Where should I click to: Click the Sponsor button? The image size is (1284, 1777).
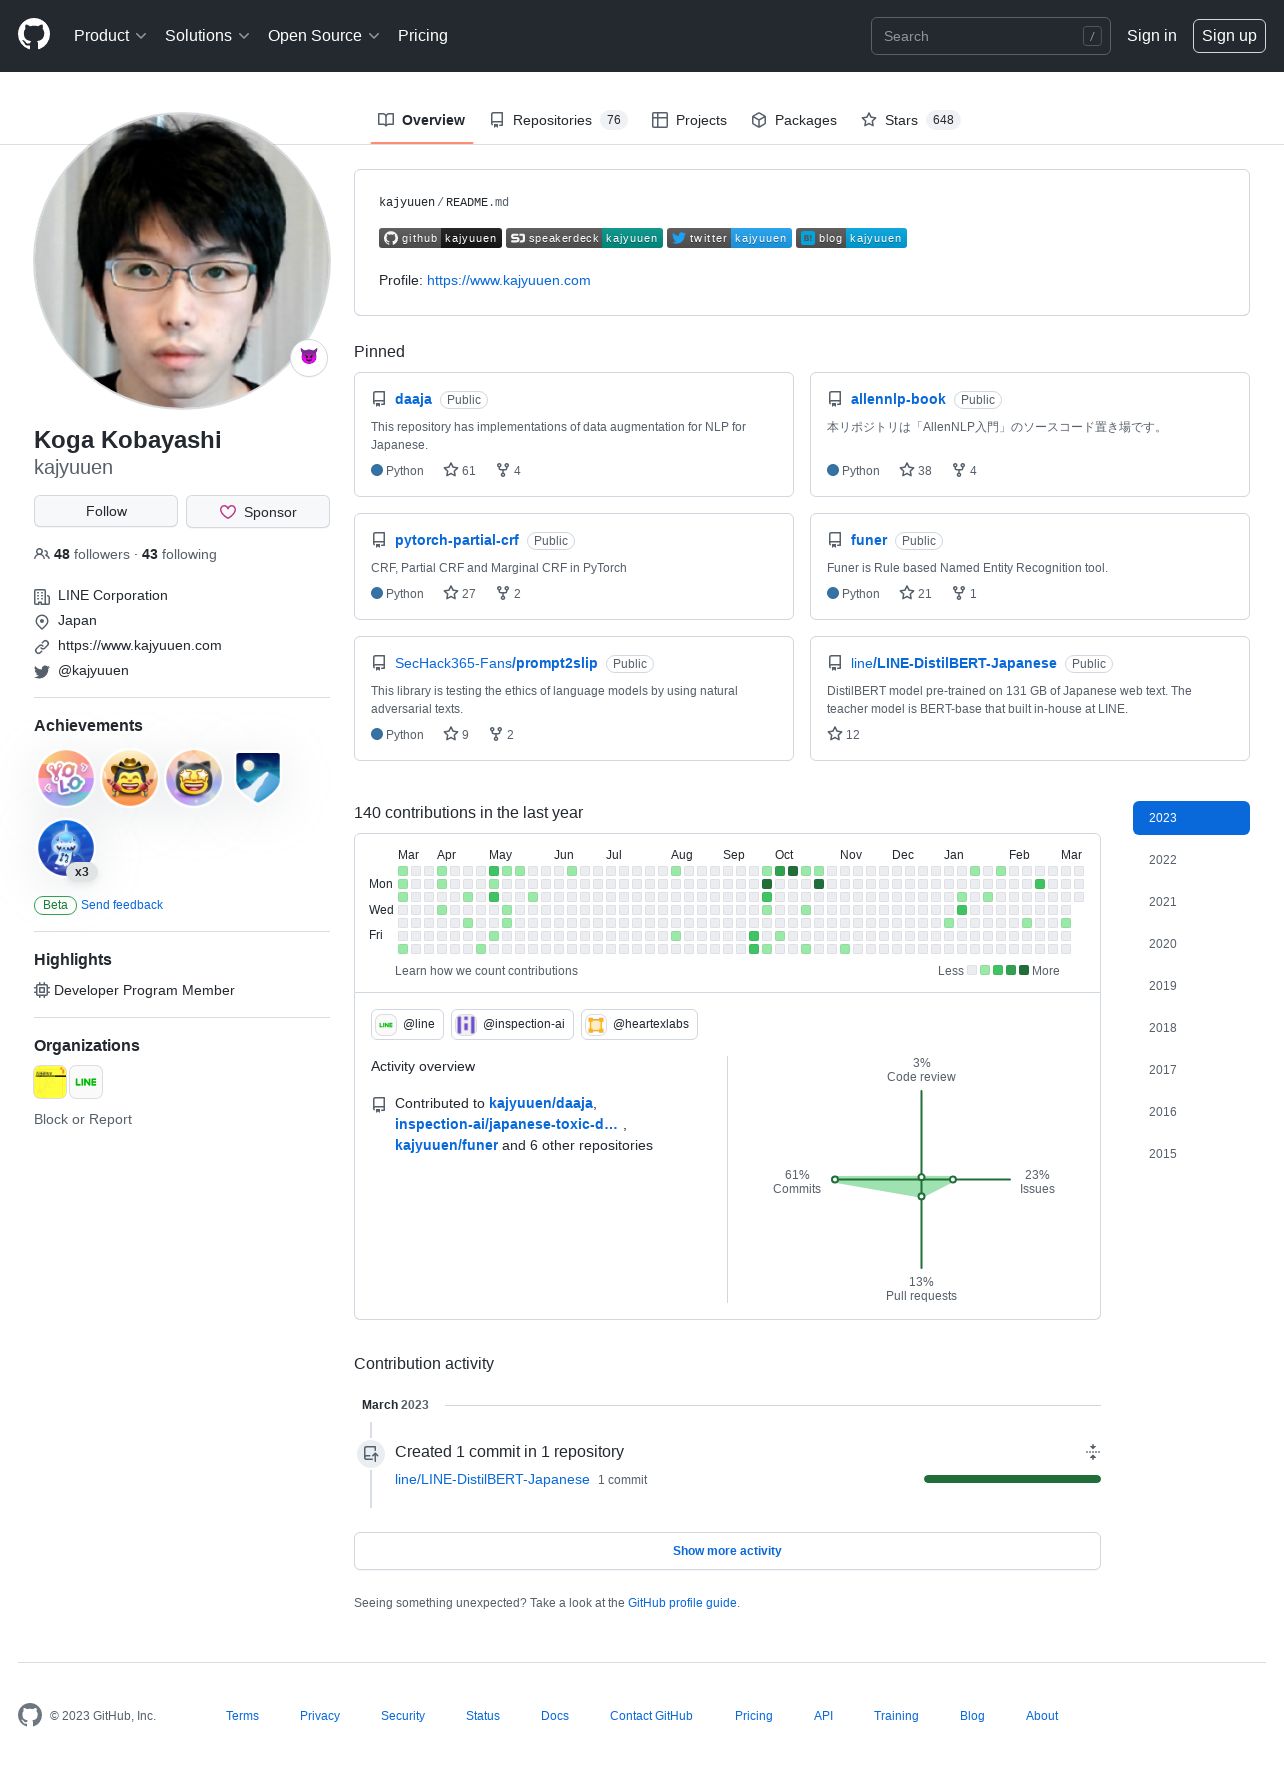click(x=258, y=511)
